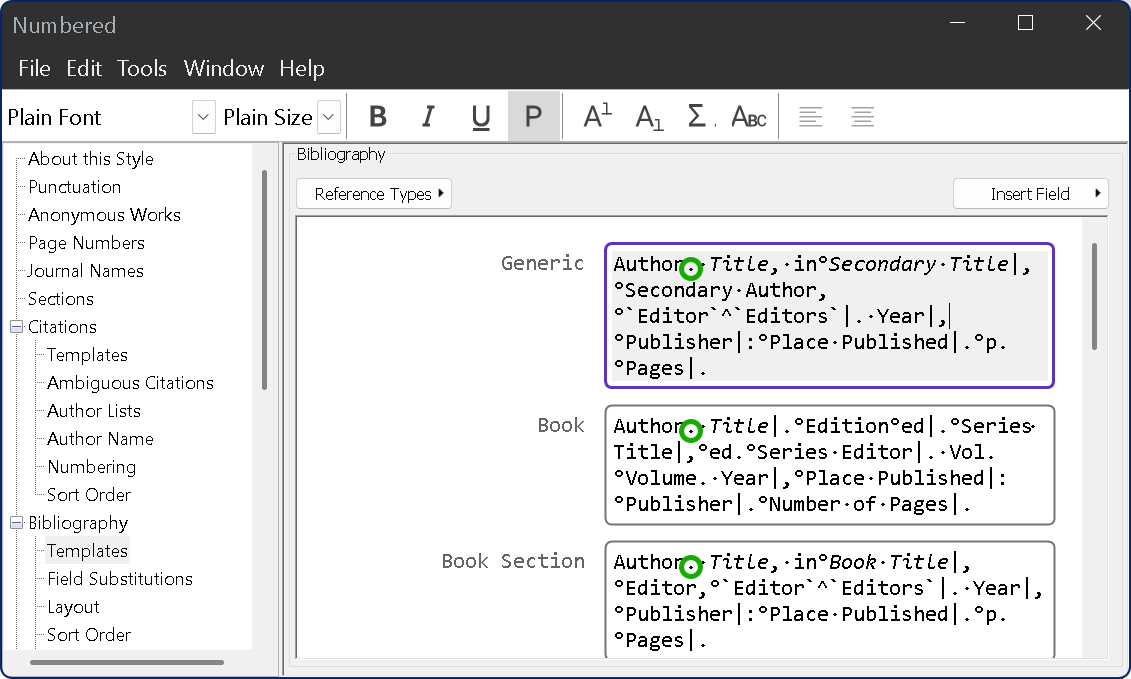1131x679 pixels.
Task: Open the Plain Font dropdown
Action: [x=204, y=117]
